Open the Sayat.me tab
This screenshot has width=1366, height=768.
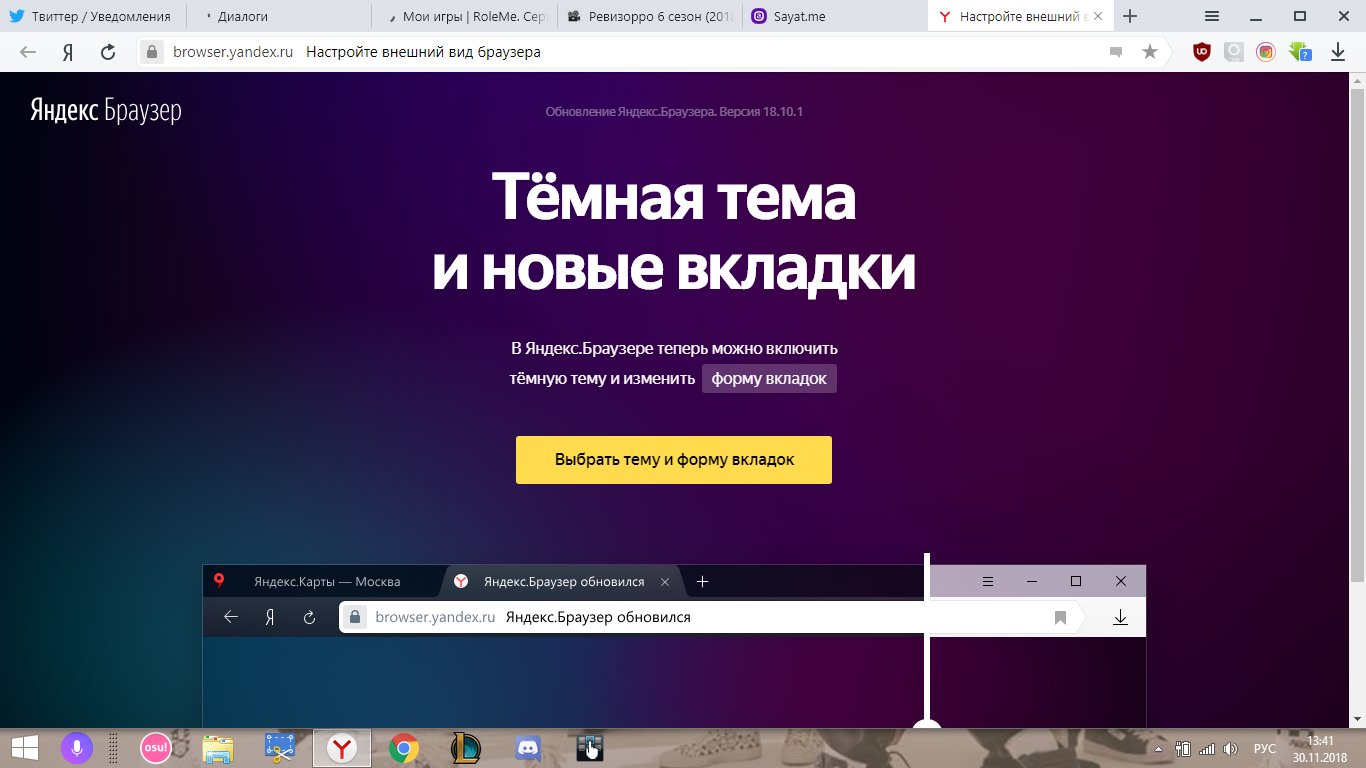[835, 17]
